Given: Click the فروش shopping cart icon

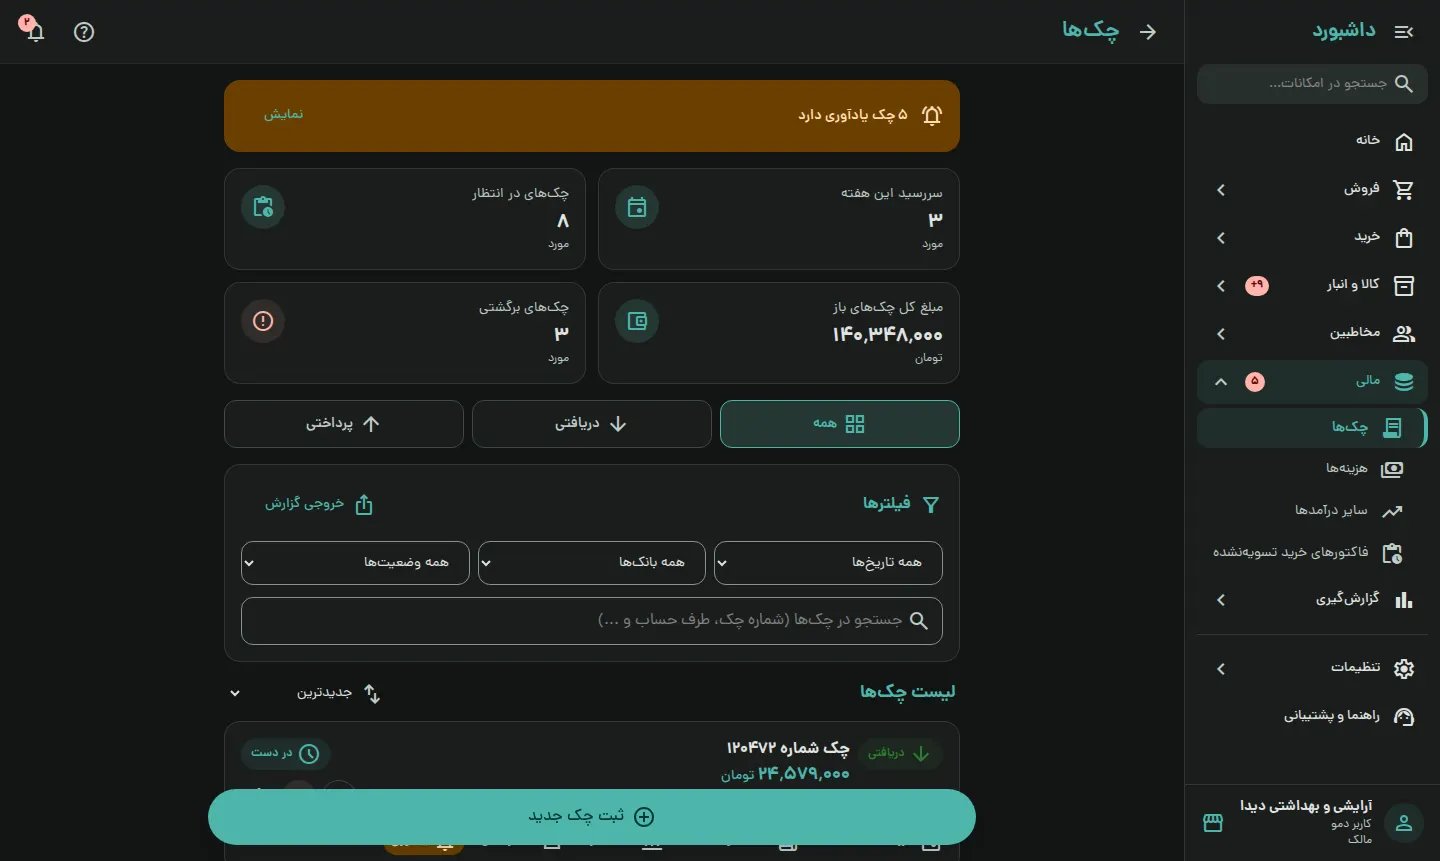Looking at the screenshot, I should coord(1404,190).
